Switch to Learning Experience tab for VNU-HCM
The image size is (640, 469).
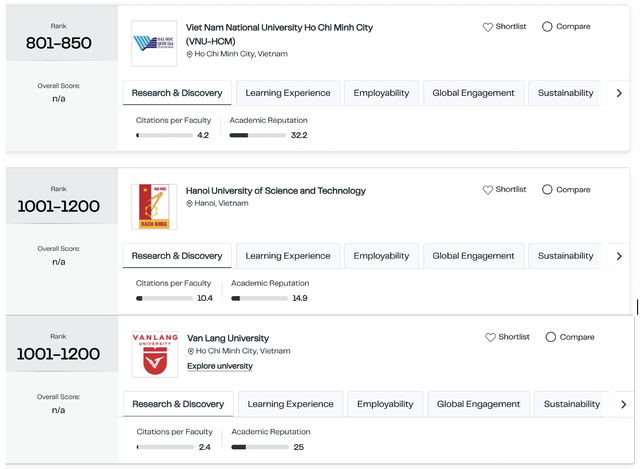[x=288, y=93]
